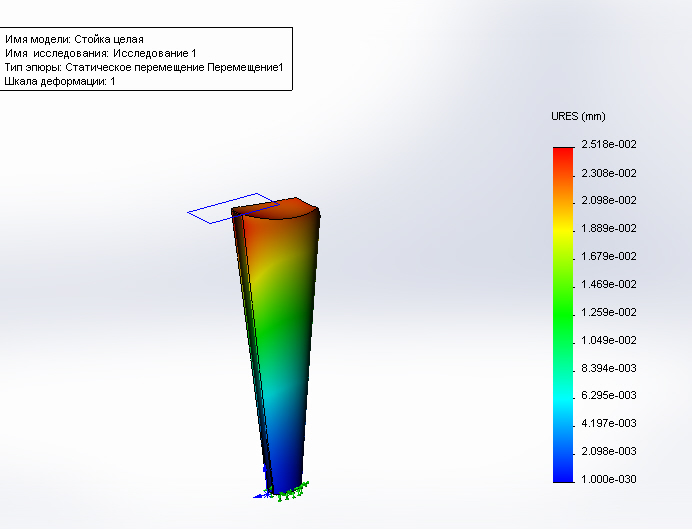Click the legend value 2.308e-002
Image resolution: width=692 pixels, height=529 pixels.
click(x=609, y=173)
